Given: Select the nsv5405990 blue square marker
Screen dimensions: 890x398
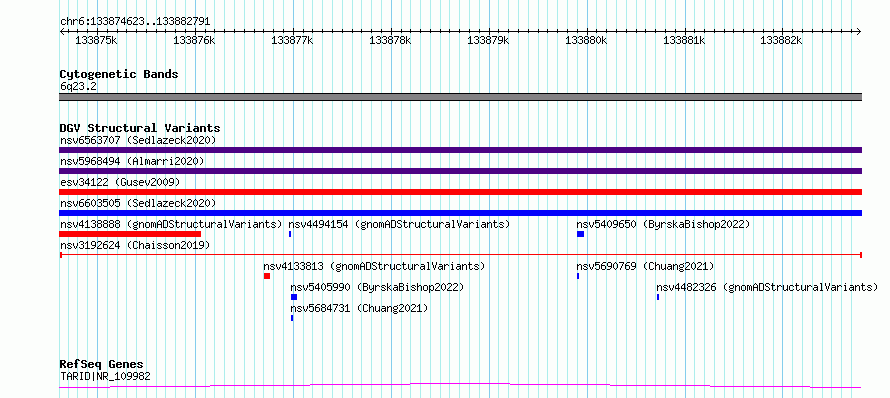Looking at the screenshot, I should (x=294, y=297).
